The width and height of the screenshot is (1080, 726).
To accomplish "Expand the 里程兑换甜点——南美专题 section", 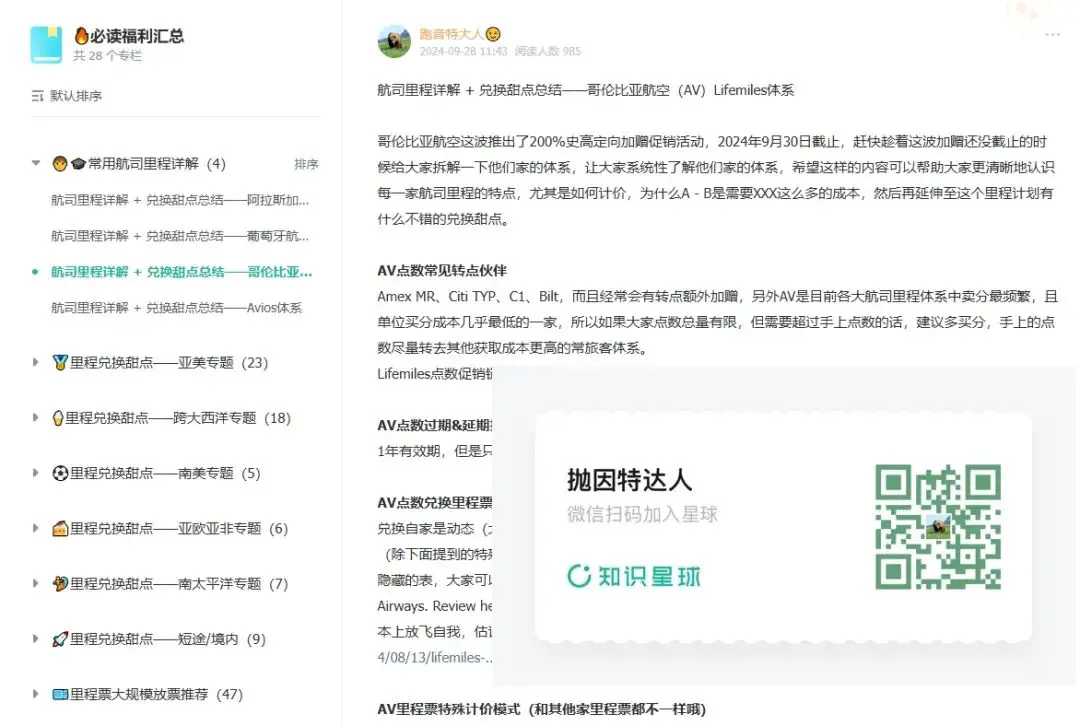I will pos(37,473).
